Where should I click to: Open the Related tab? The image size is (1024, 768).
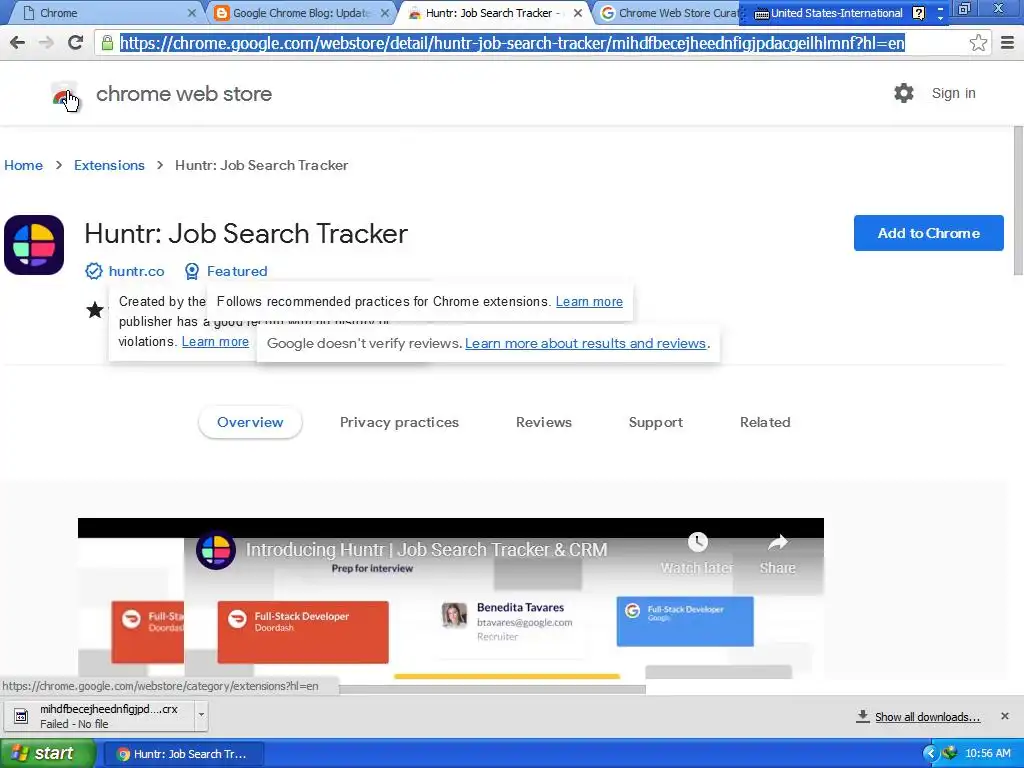coord(765,423)
